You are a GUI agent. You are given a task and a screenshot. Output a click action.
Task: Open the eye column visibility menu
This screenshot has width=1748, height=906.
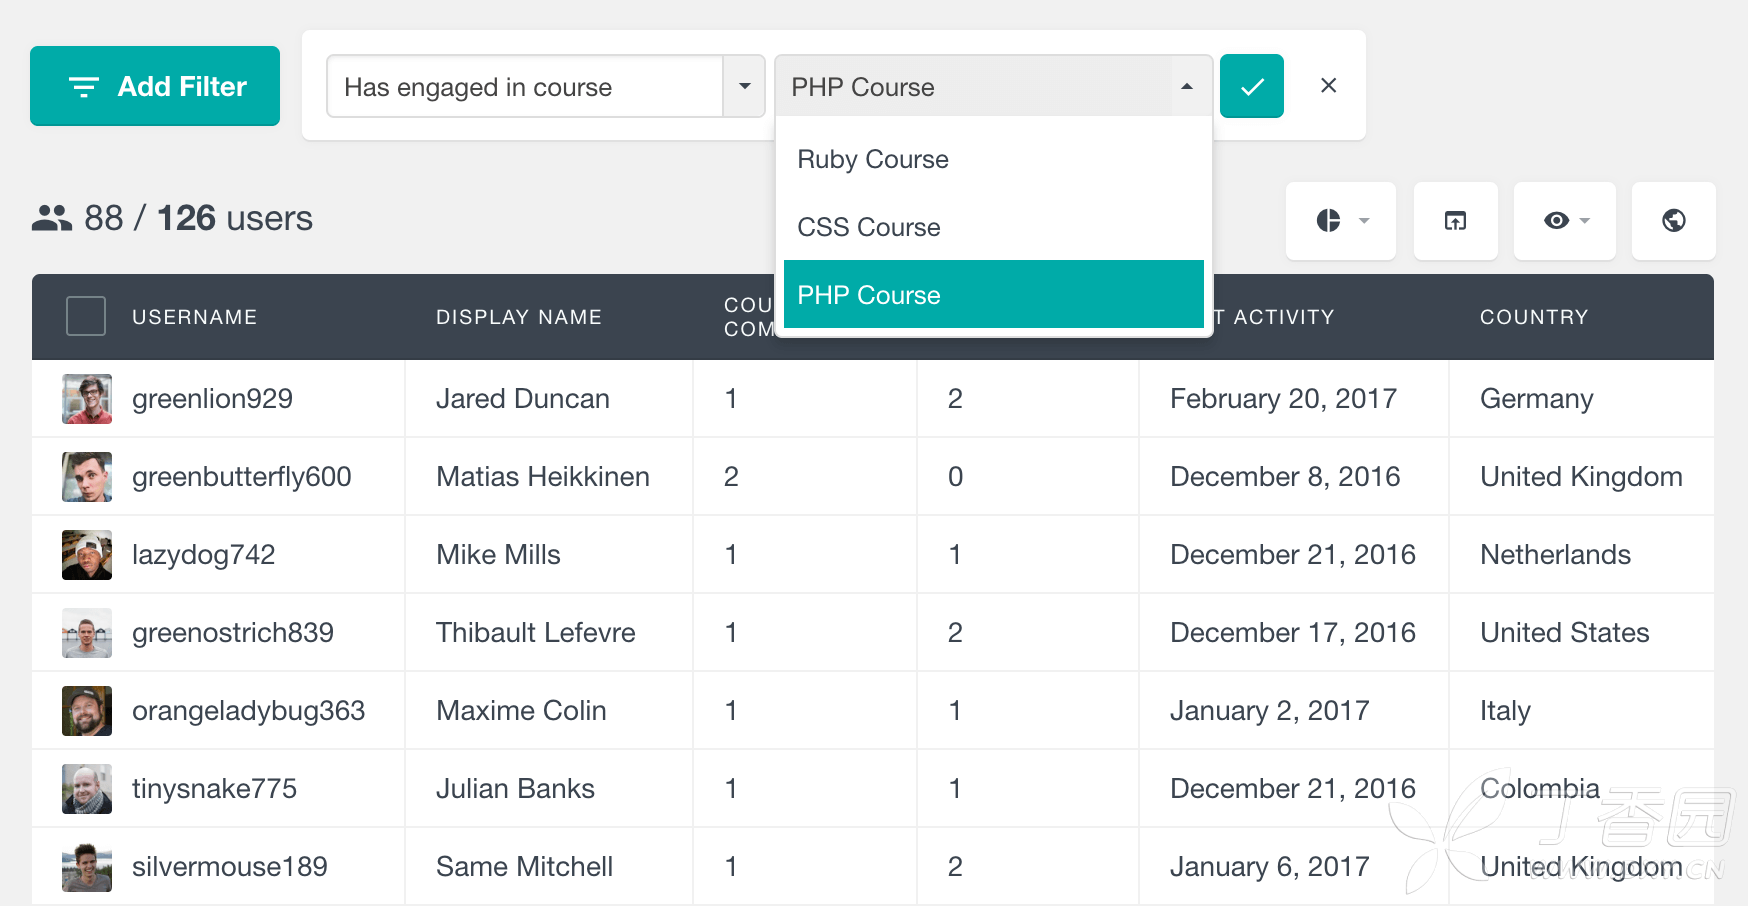point(1565,221)
